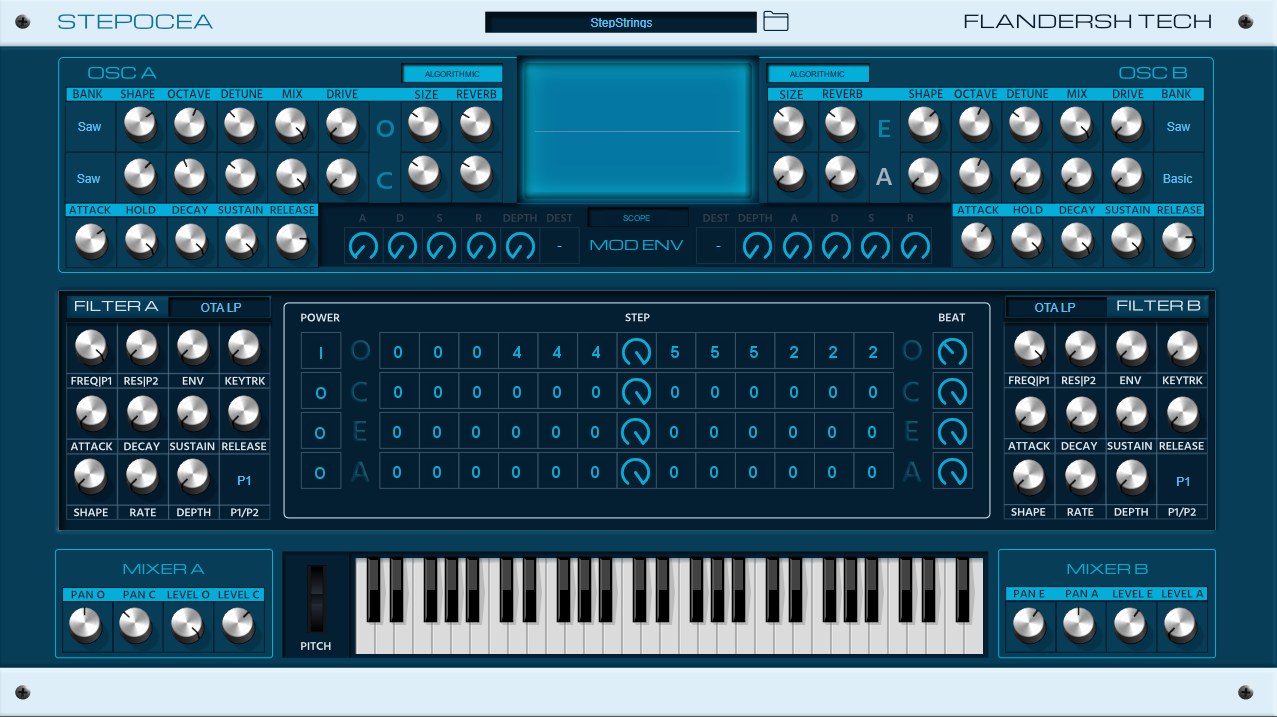Click the Beat knob in sequencer row O
Image resolution: width=1277 pixels, height=717 pixels.
coord(952,352)
